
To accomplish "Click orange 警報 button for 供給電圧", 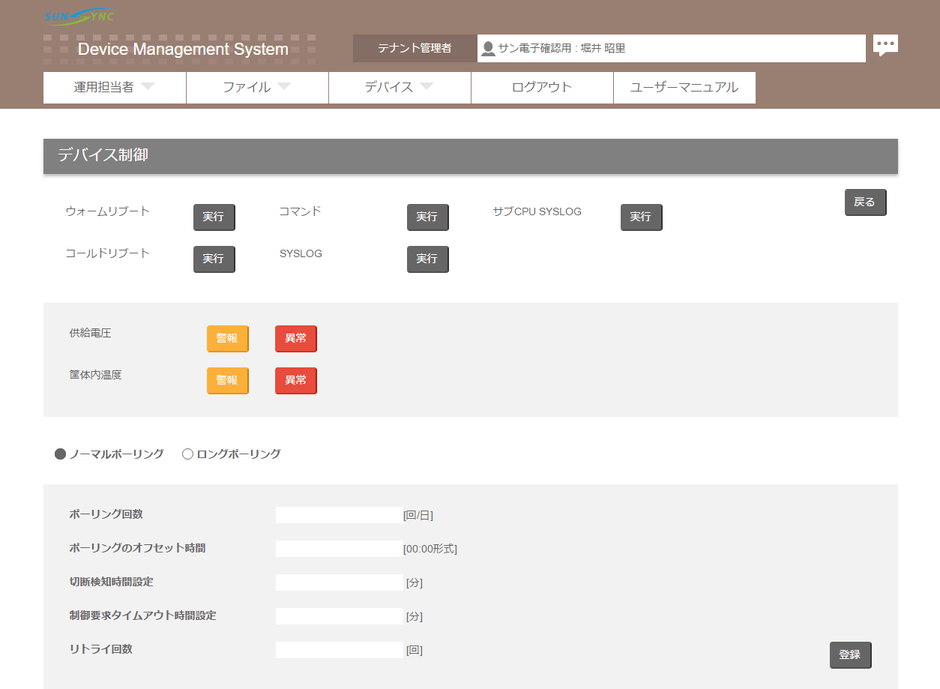I will [227, 339].
